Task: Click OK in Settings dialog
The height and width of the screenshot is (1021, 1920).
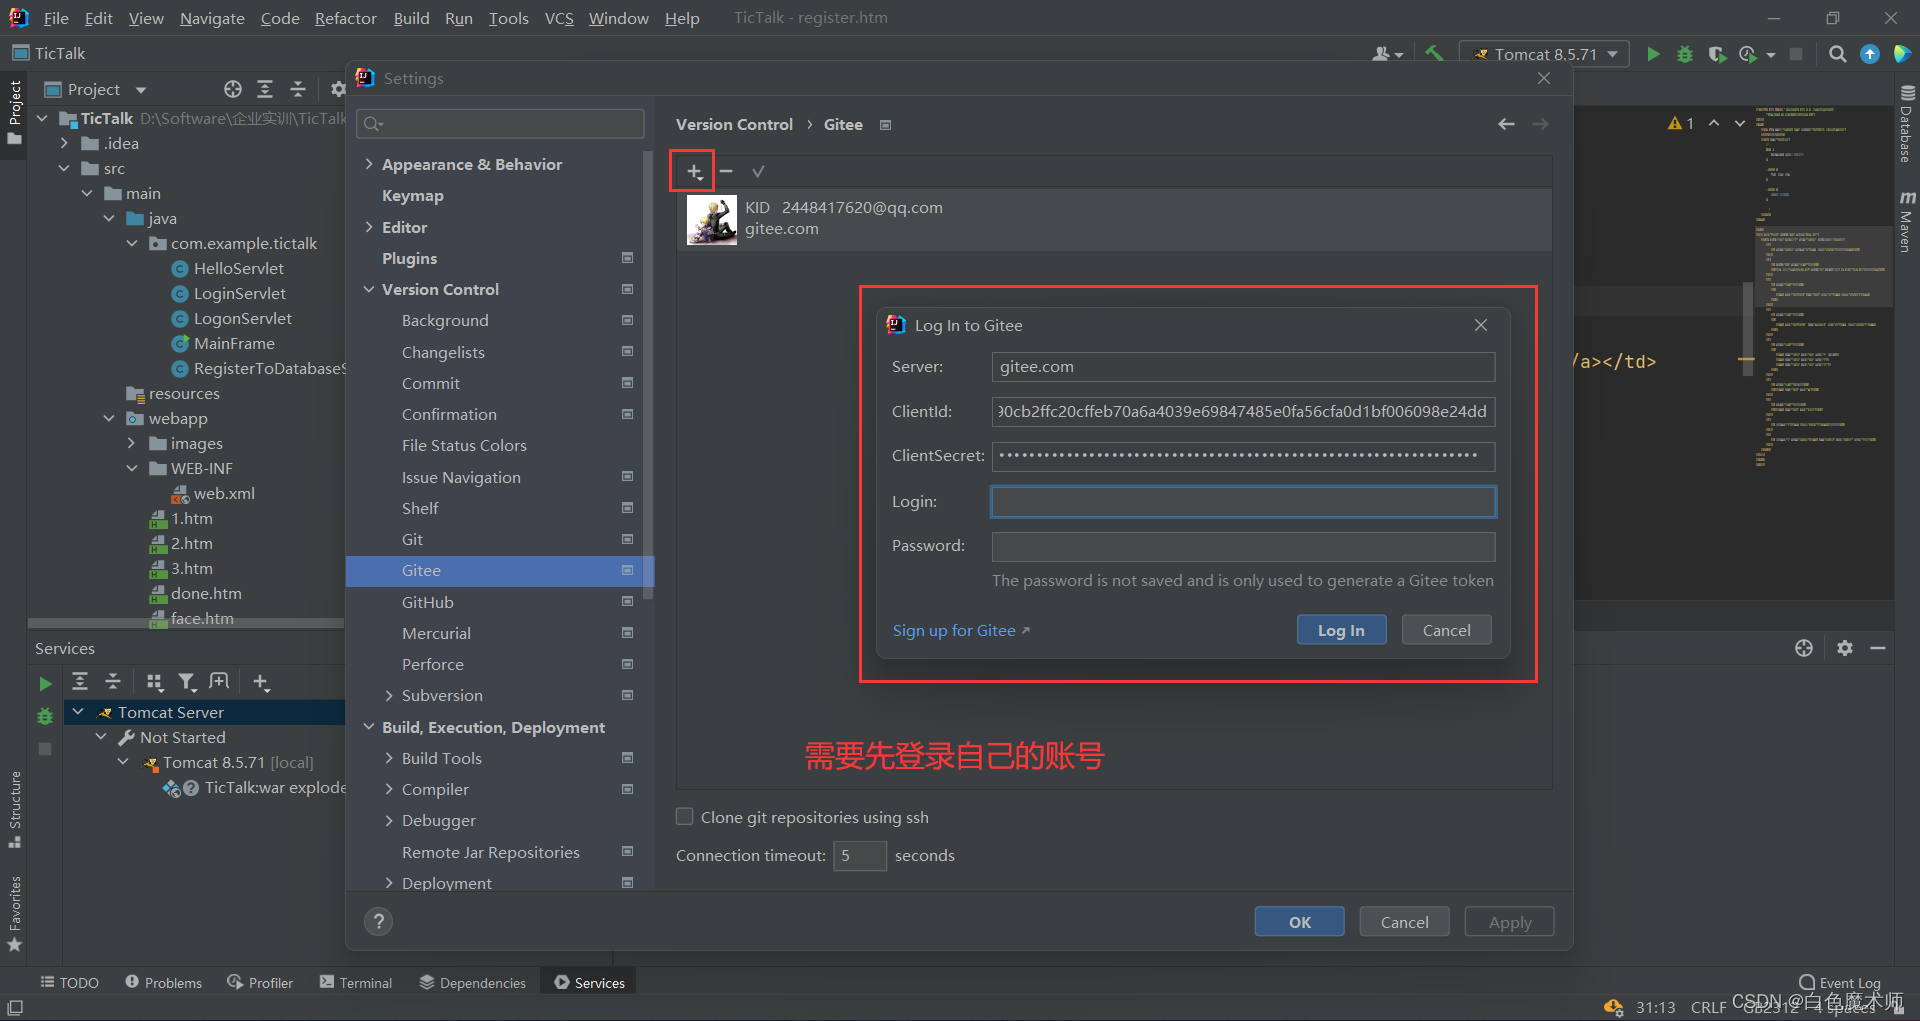Action: click(1299, 922)
